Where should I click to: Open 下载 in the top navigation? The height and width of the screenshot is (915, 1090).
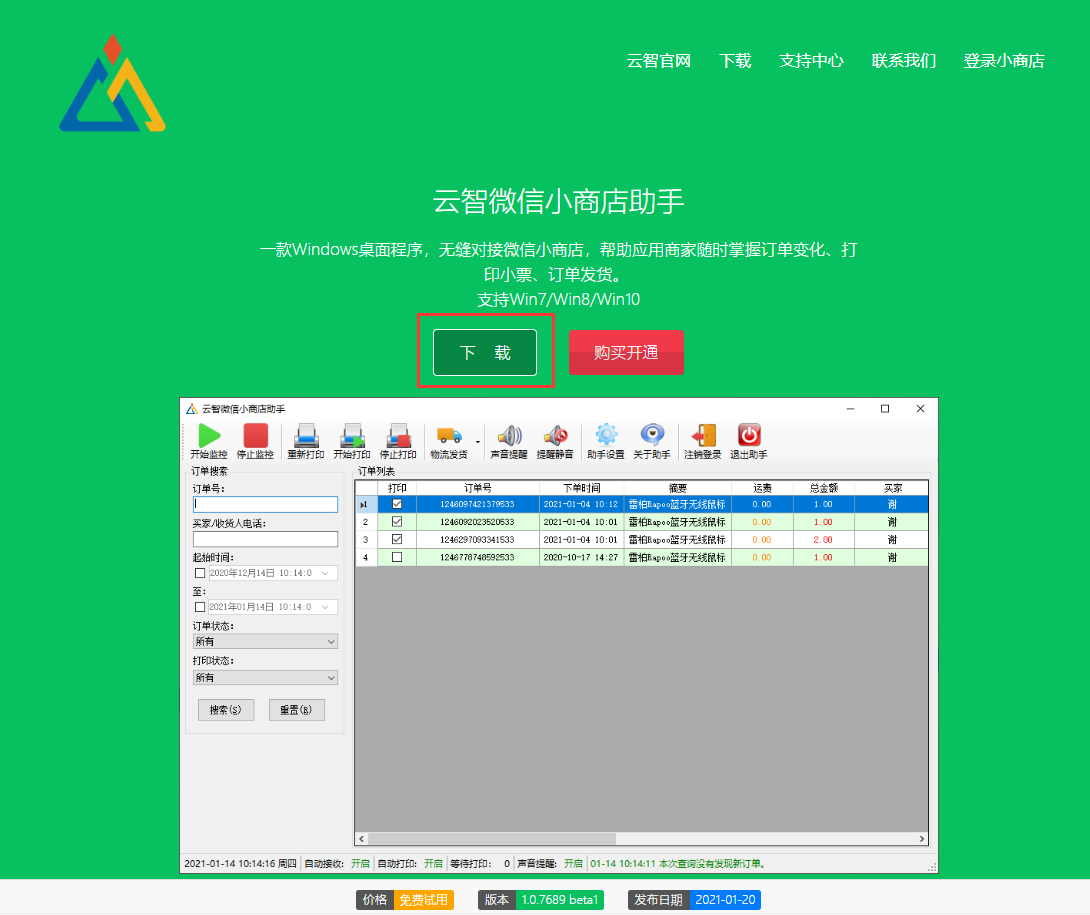point(735,60)
